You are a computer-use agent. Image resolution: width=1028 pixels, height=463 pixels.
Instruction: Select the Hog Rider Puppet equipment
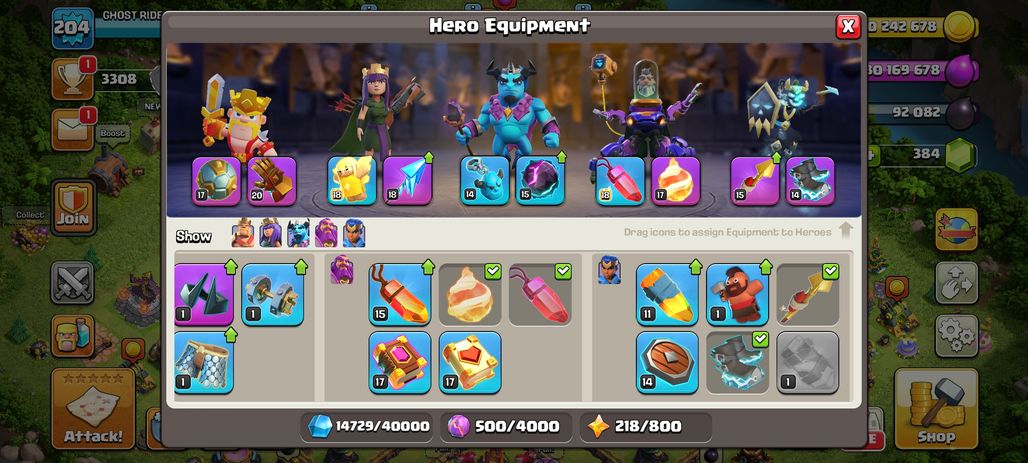click(738, 294)
